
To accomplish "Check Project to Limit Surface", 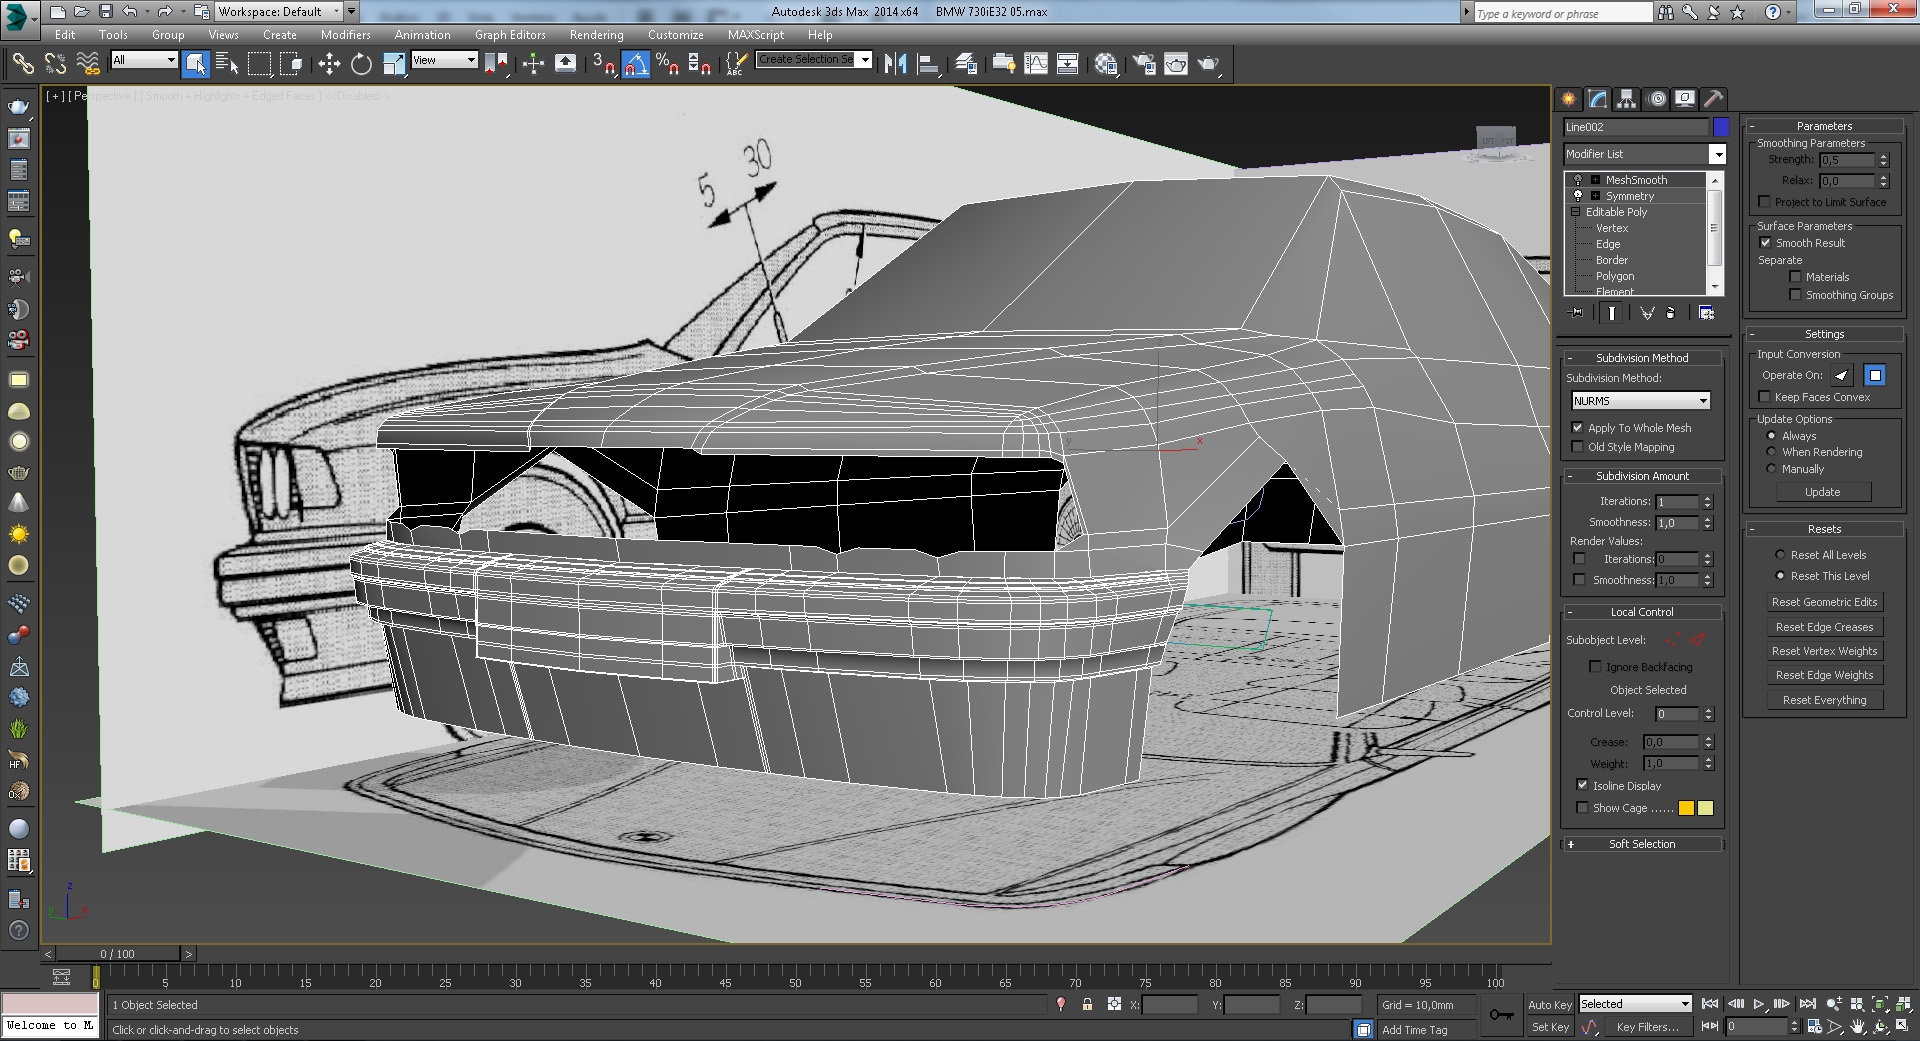I will (1765, 202).
